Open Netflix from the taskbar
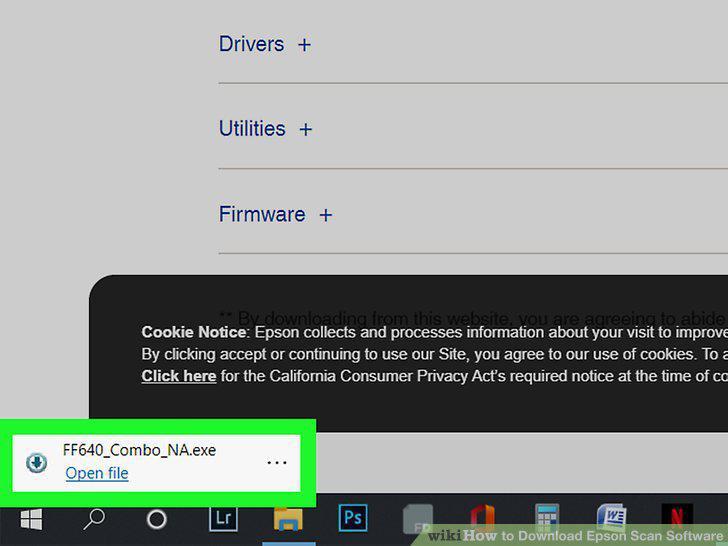Image resolution: width=728 pixels, height=546 pixels. [x=677, y=516]
